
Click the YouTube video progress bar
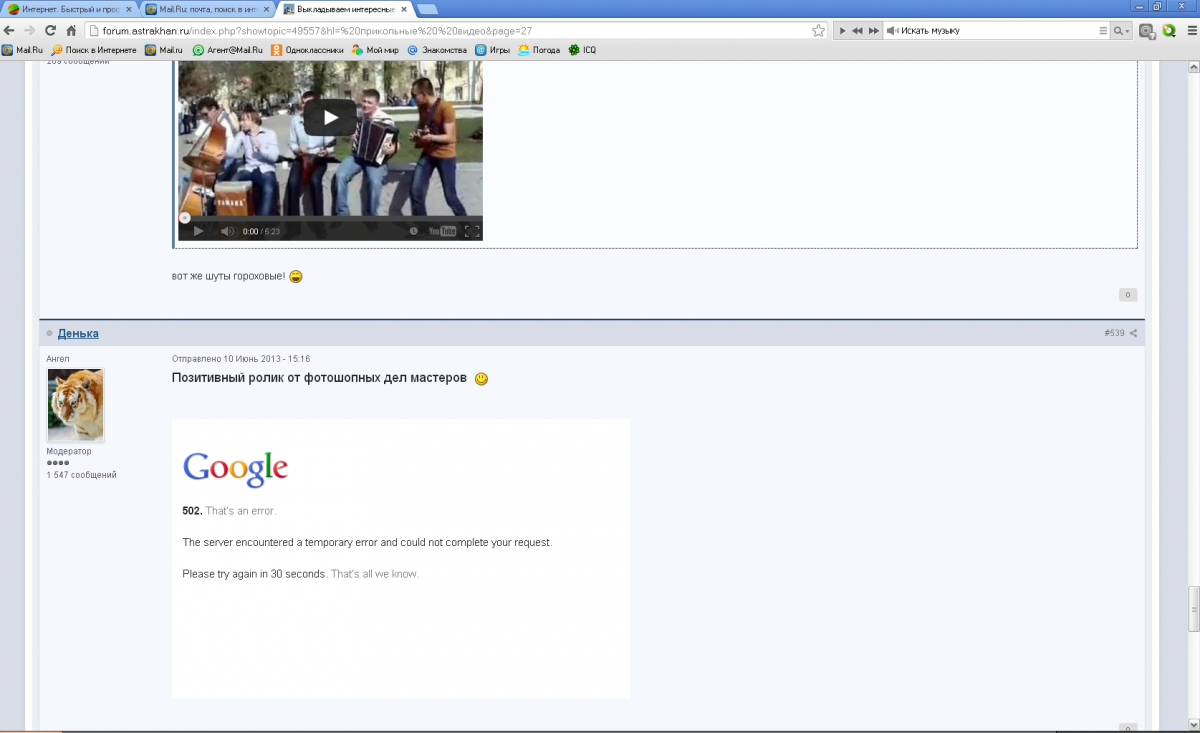pos(330,217)
